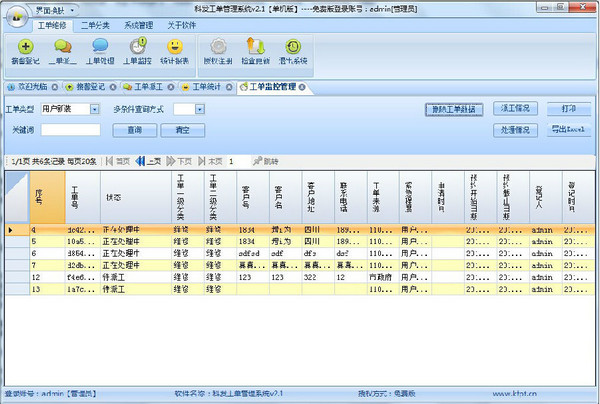Click the green plus 报修登记 toolbar icon
Screen dimensions: 600x404
24,47
